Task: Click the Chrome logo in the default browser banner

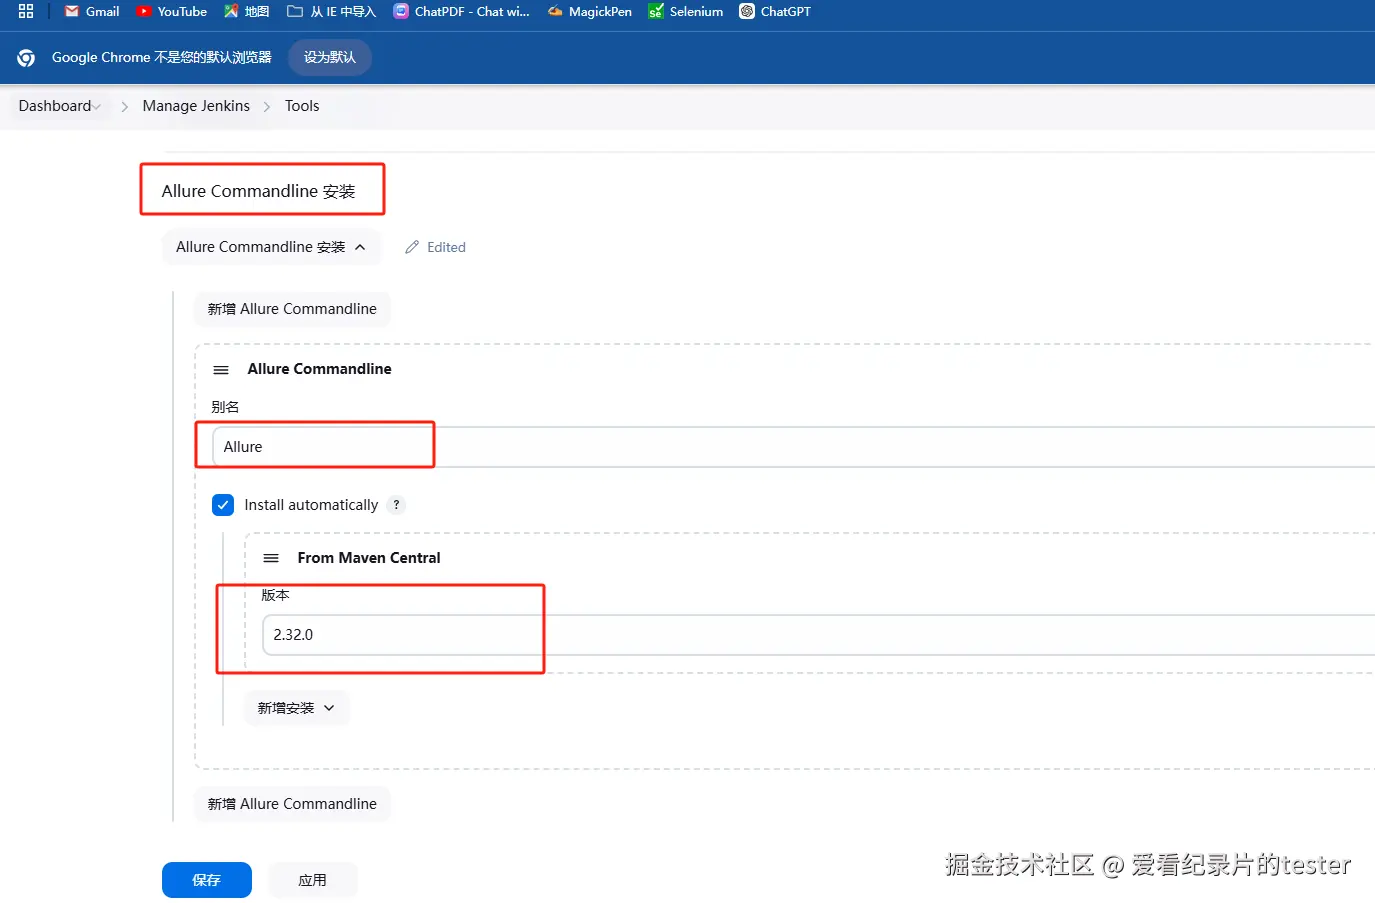Action: (x=25, y=57)
